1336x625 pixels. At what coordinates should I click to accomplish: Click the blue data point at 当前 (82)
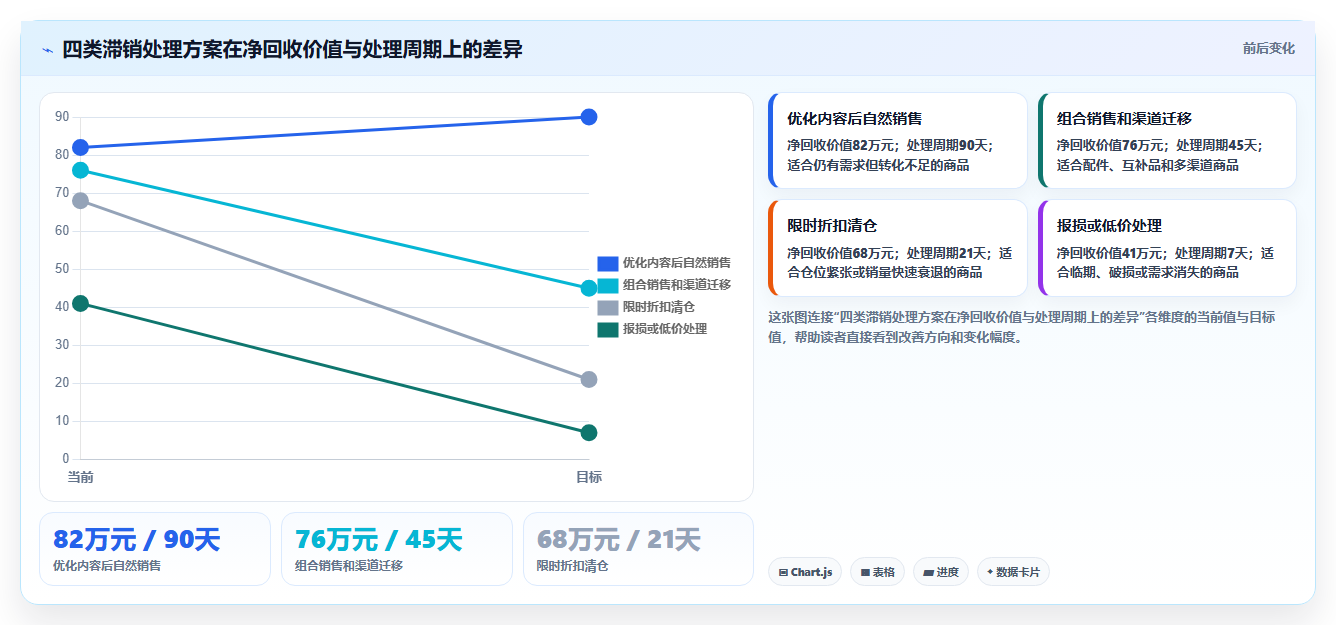click(x=81, y=148)
